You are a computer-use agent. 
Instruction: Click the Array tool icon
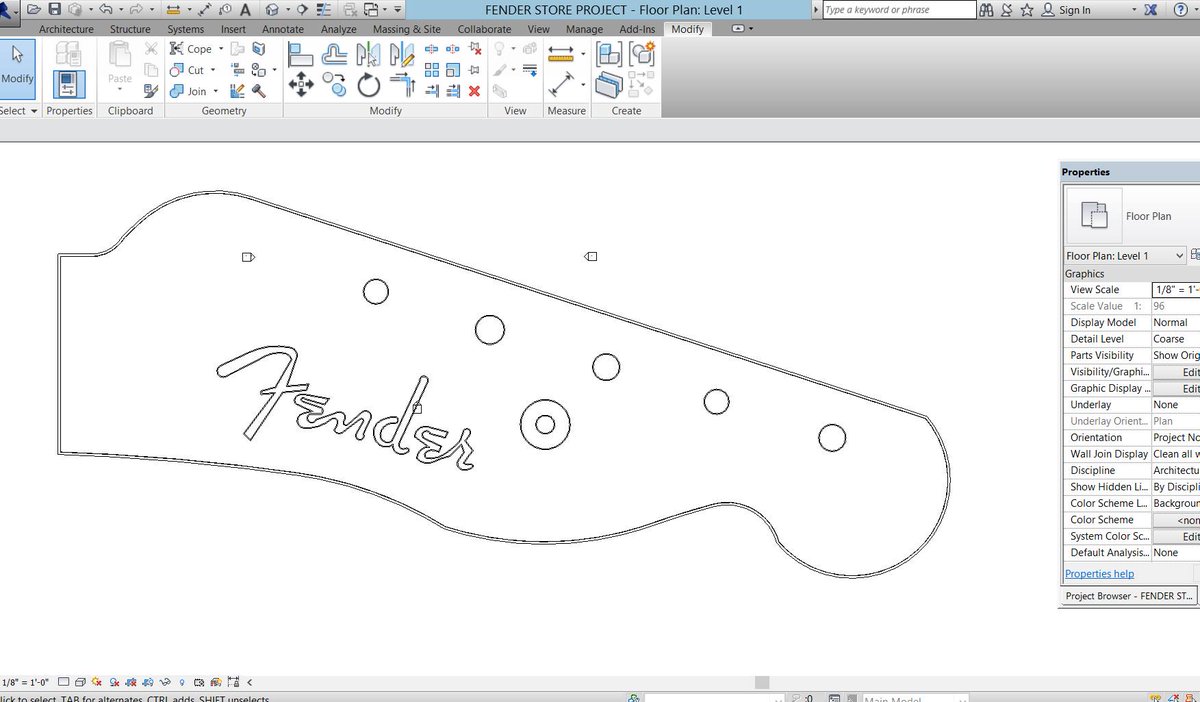pos(432,70)
